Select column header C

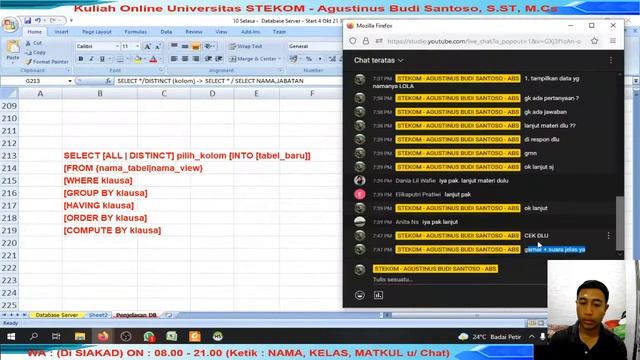click(164, 94)
